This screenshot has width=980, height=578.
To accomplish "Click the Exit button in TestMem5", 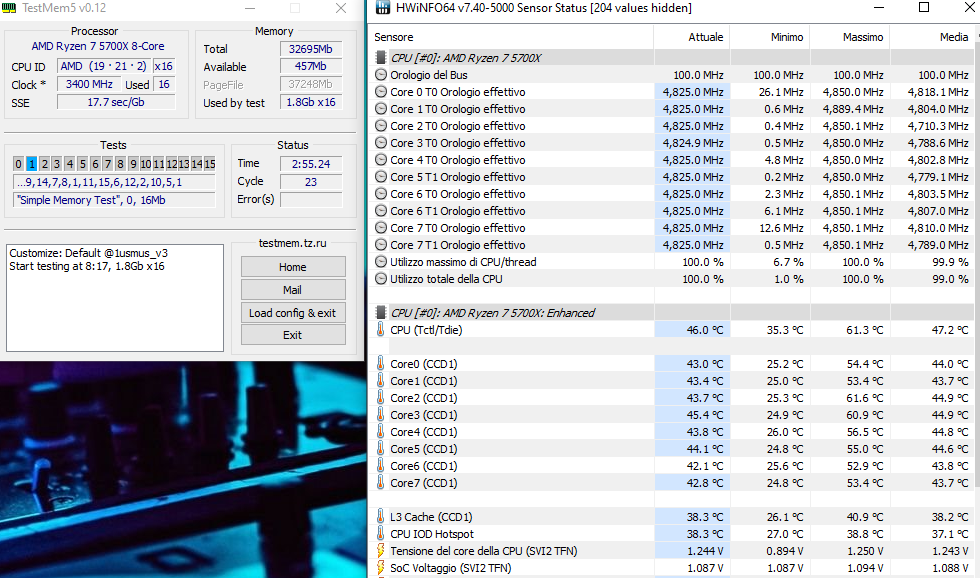I will (293, 335).
